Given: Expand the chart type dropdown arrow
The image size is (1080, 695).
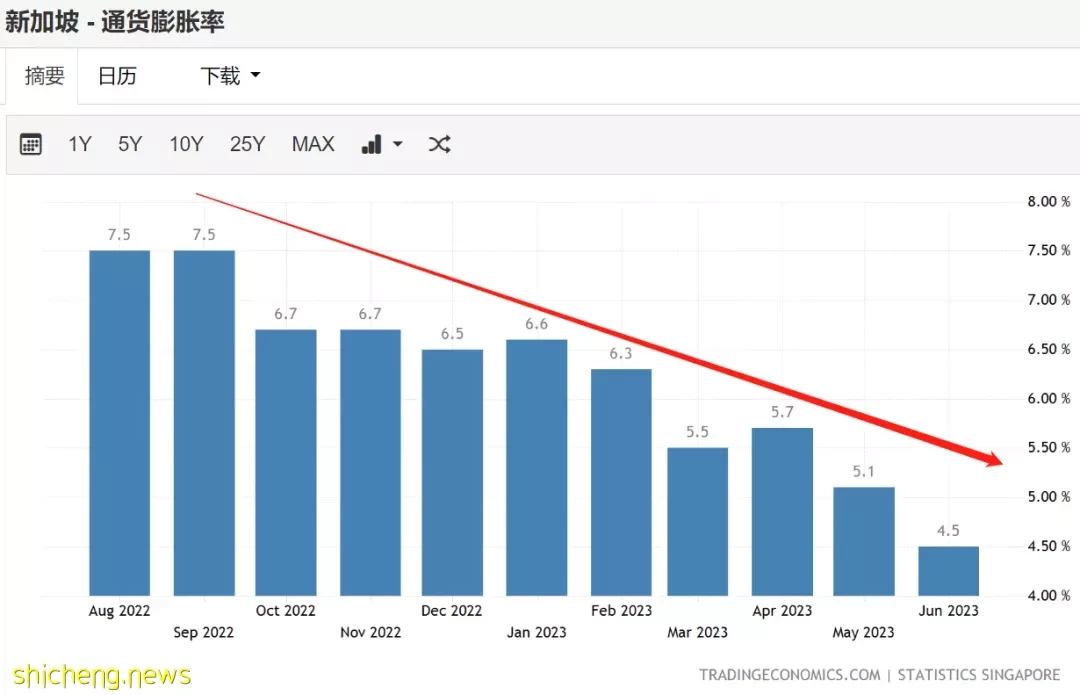Looking at the screenshot, I should point(397,145).
